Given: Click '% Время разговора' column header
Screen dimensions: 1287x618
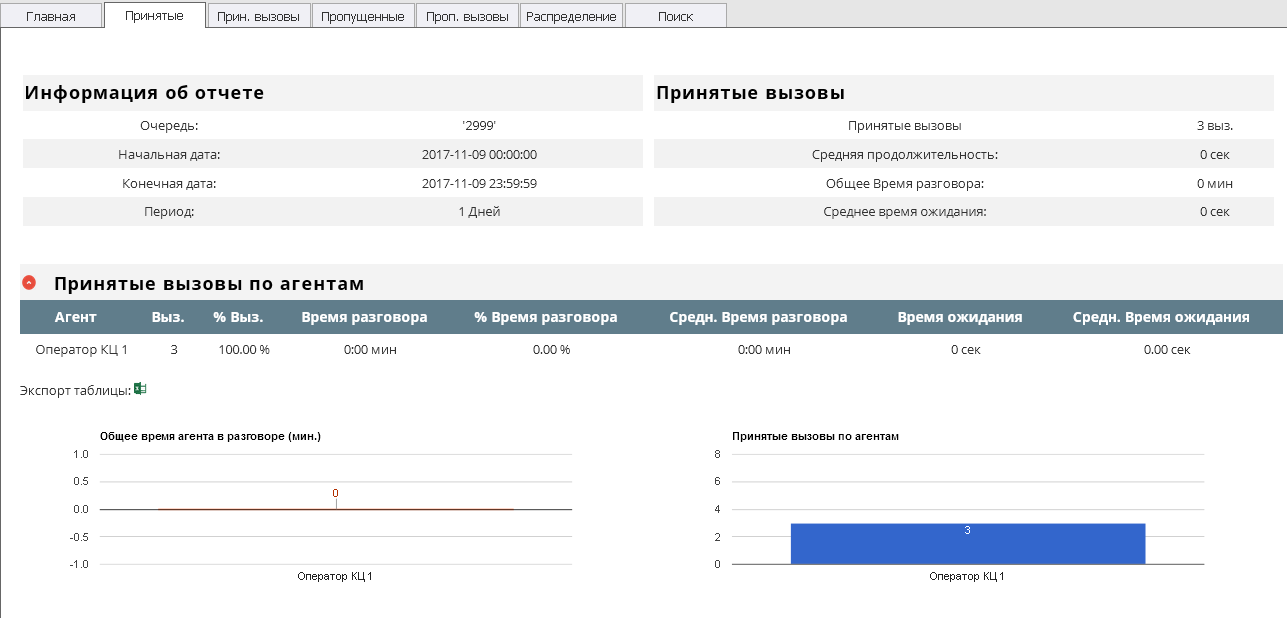Looking at the screenshot, I should click(545, 317).
